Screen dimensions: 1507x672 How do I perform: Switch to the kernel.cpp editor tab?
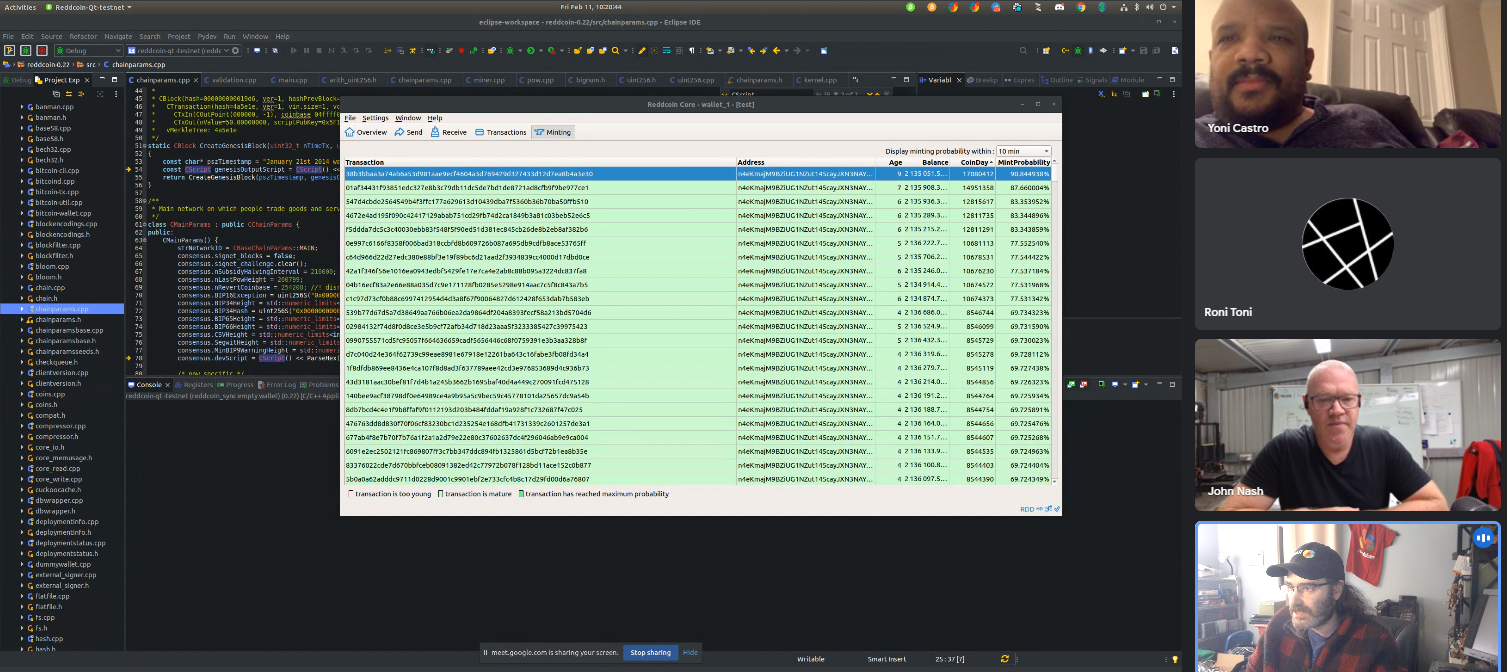click(819, 80)
